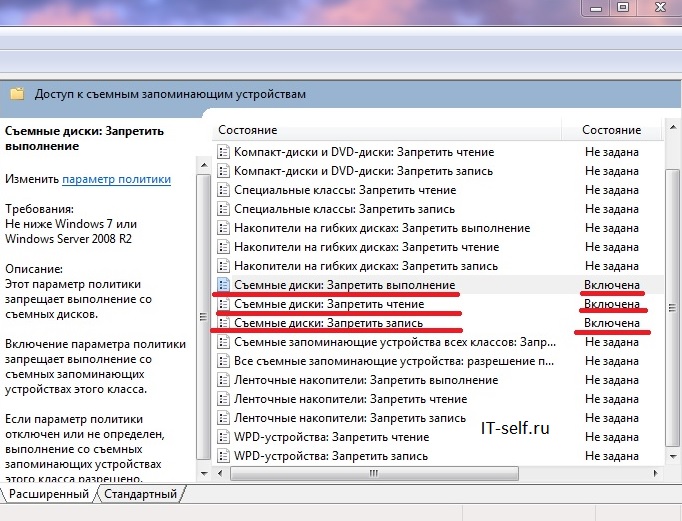Select Съемные диски: Запретить выполнение policy
The image size is (682, 521).
pos(344,285)
